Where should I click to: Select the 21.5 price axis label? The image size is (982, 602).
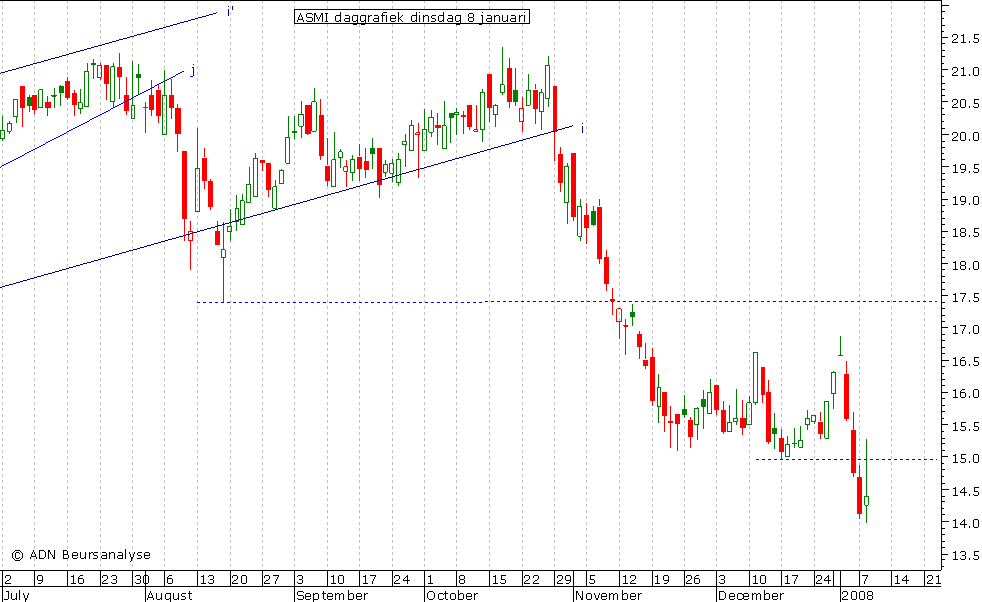(x=965, y=39)
